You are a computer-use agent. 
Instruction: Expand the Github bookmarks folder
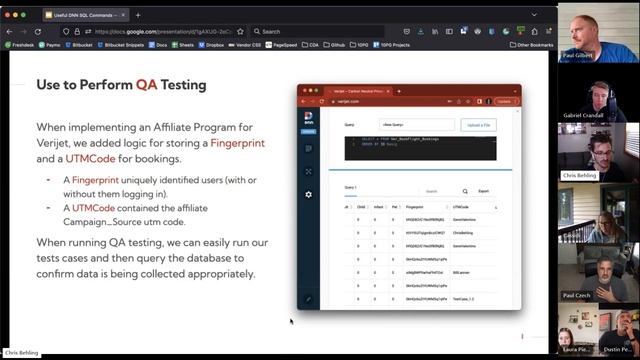(334, 45)
